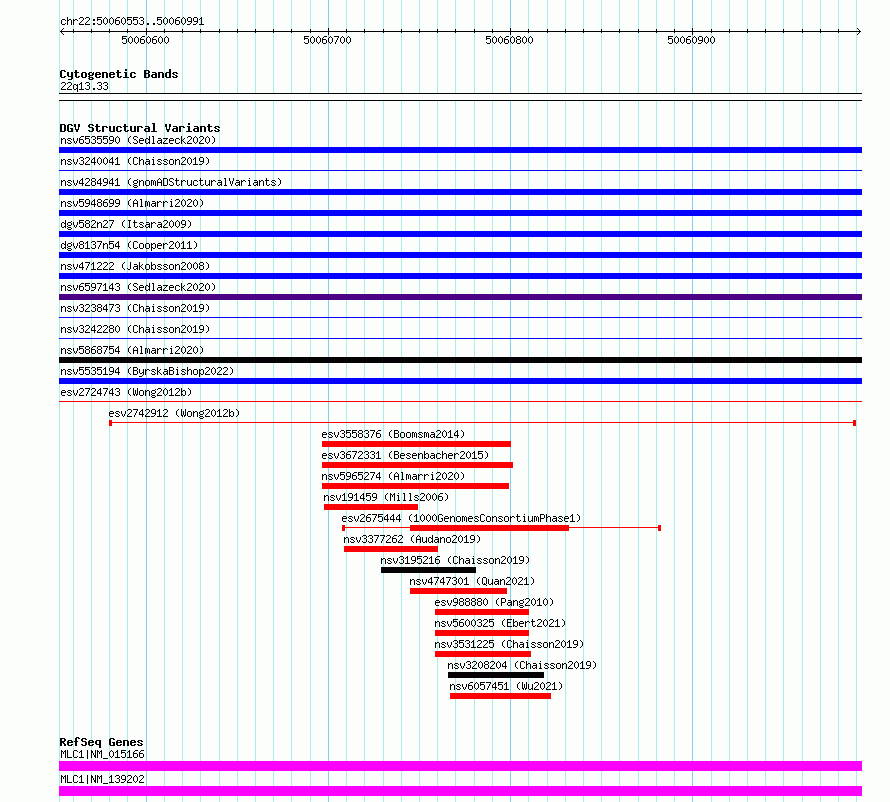Open nsv6057451 (Wu2021) variant label

pyautogui.click(x=506, y=686)
